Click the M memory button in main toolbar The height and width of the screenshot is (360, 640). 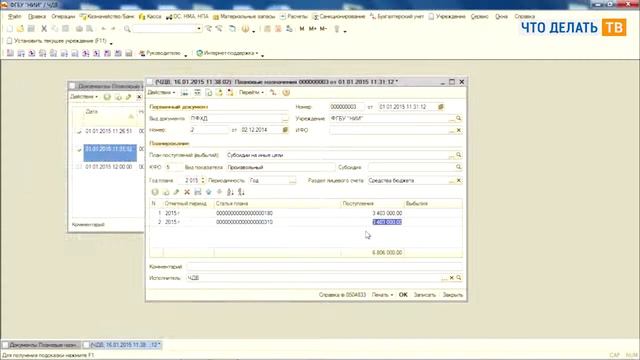302,29
